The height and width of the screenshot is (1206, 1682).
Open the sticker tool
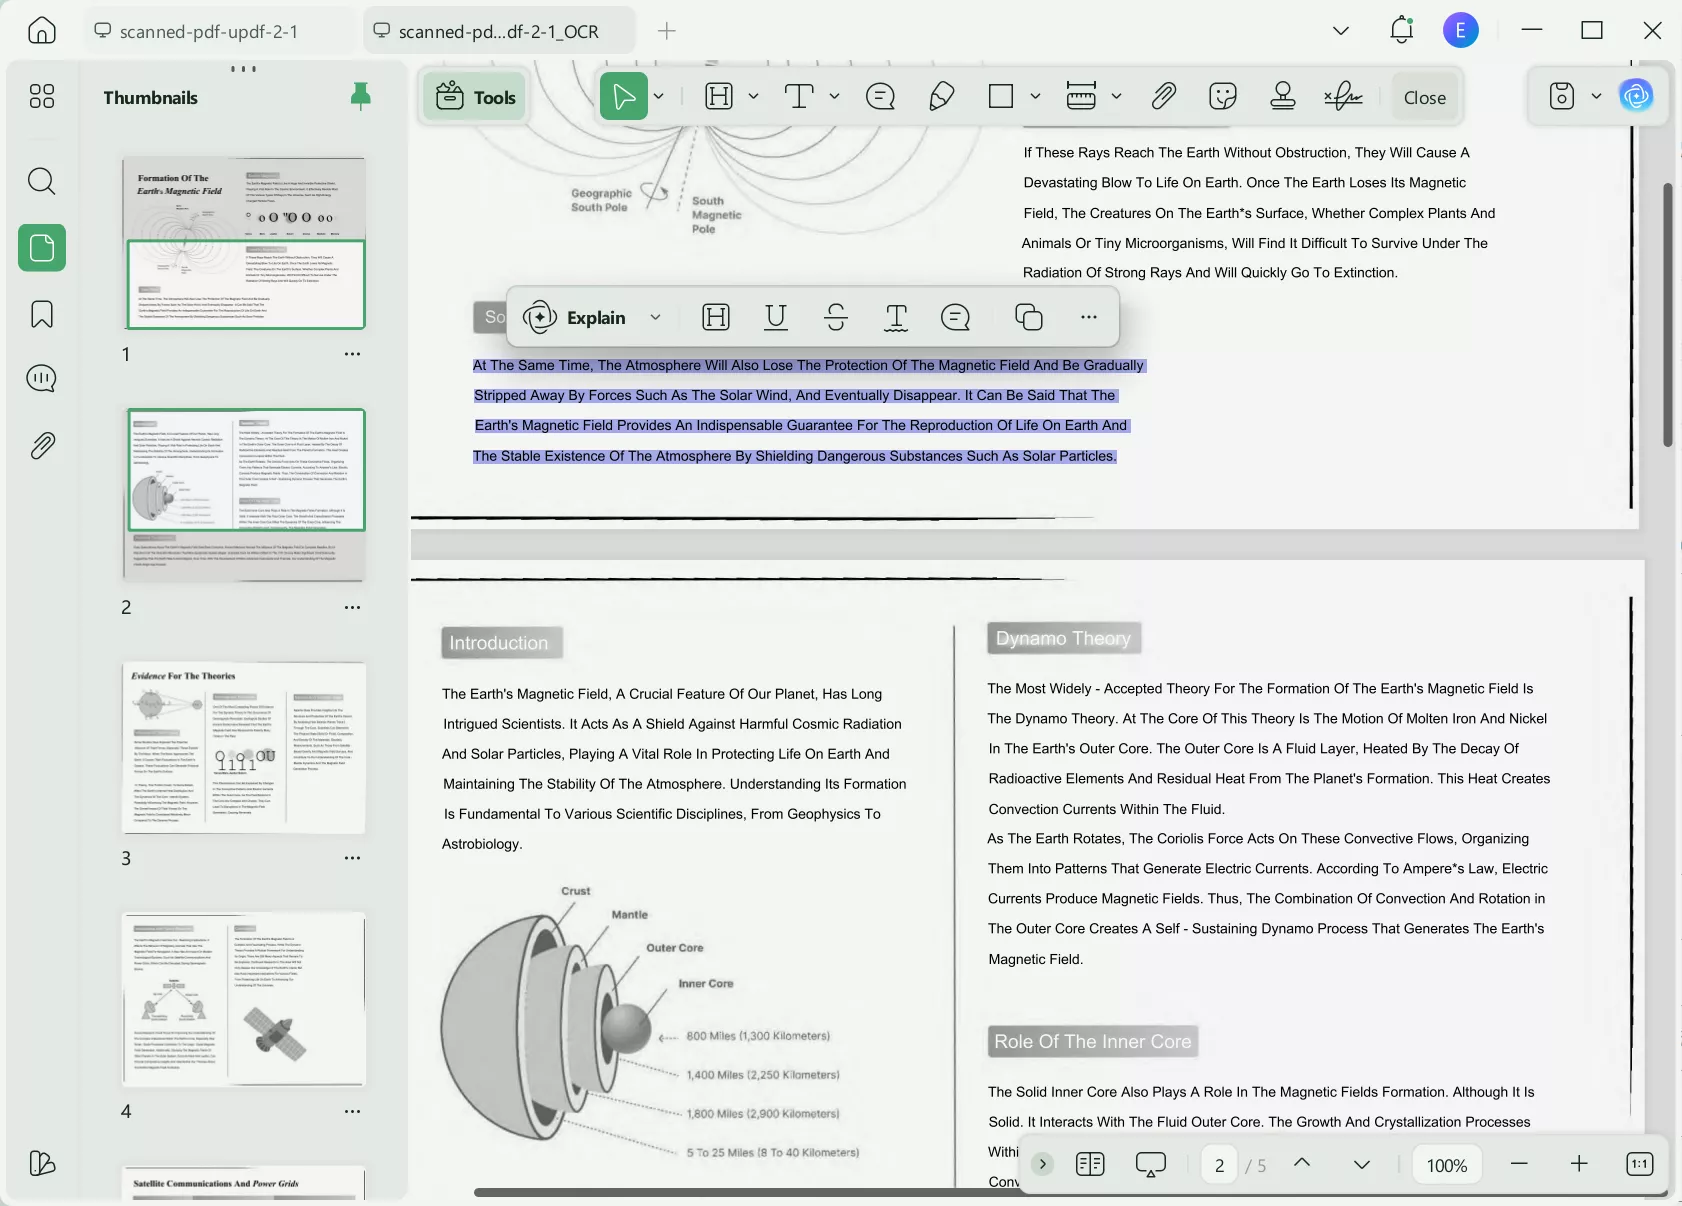[x=1222, y=96]
